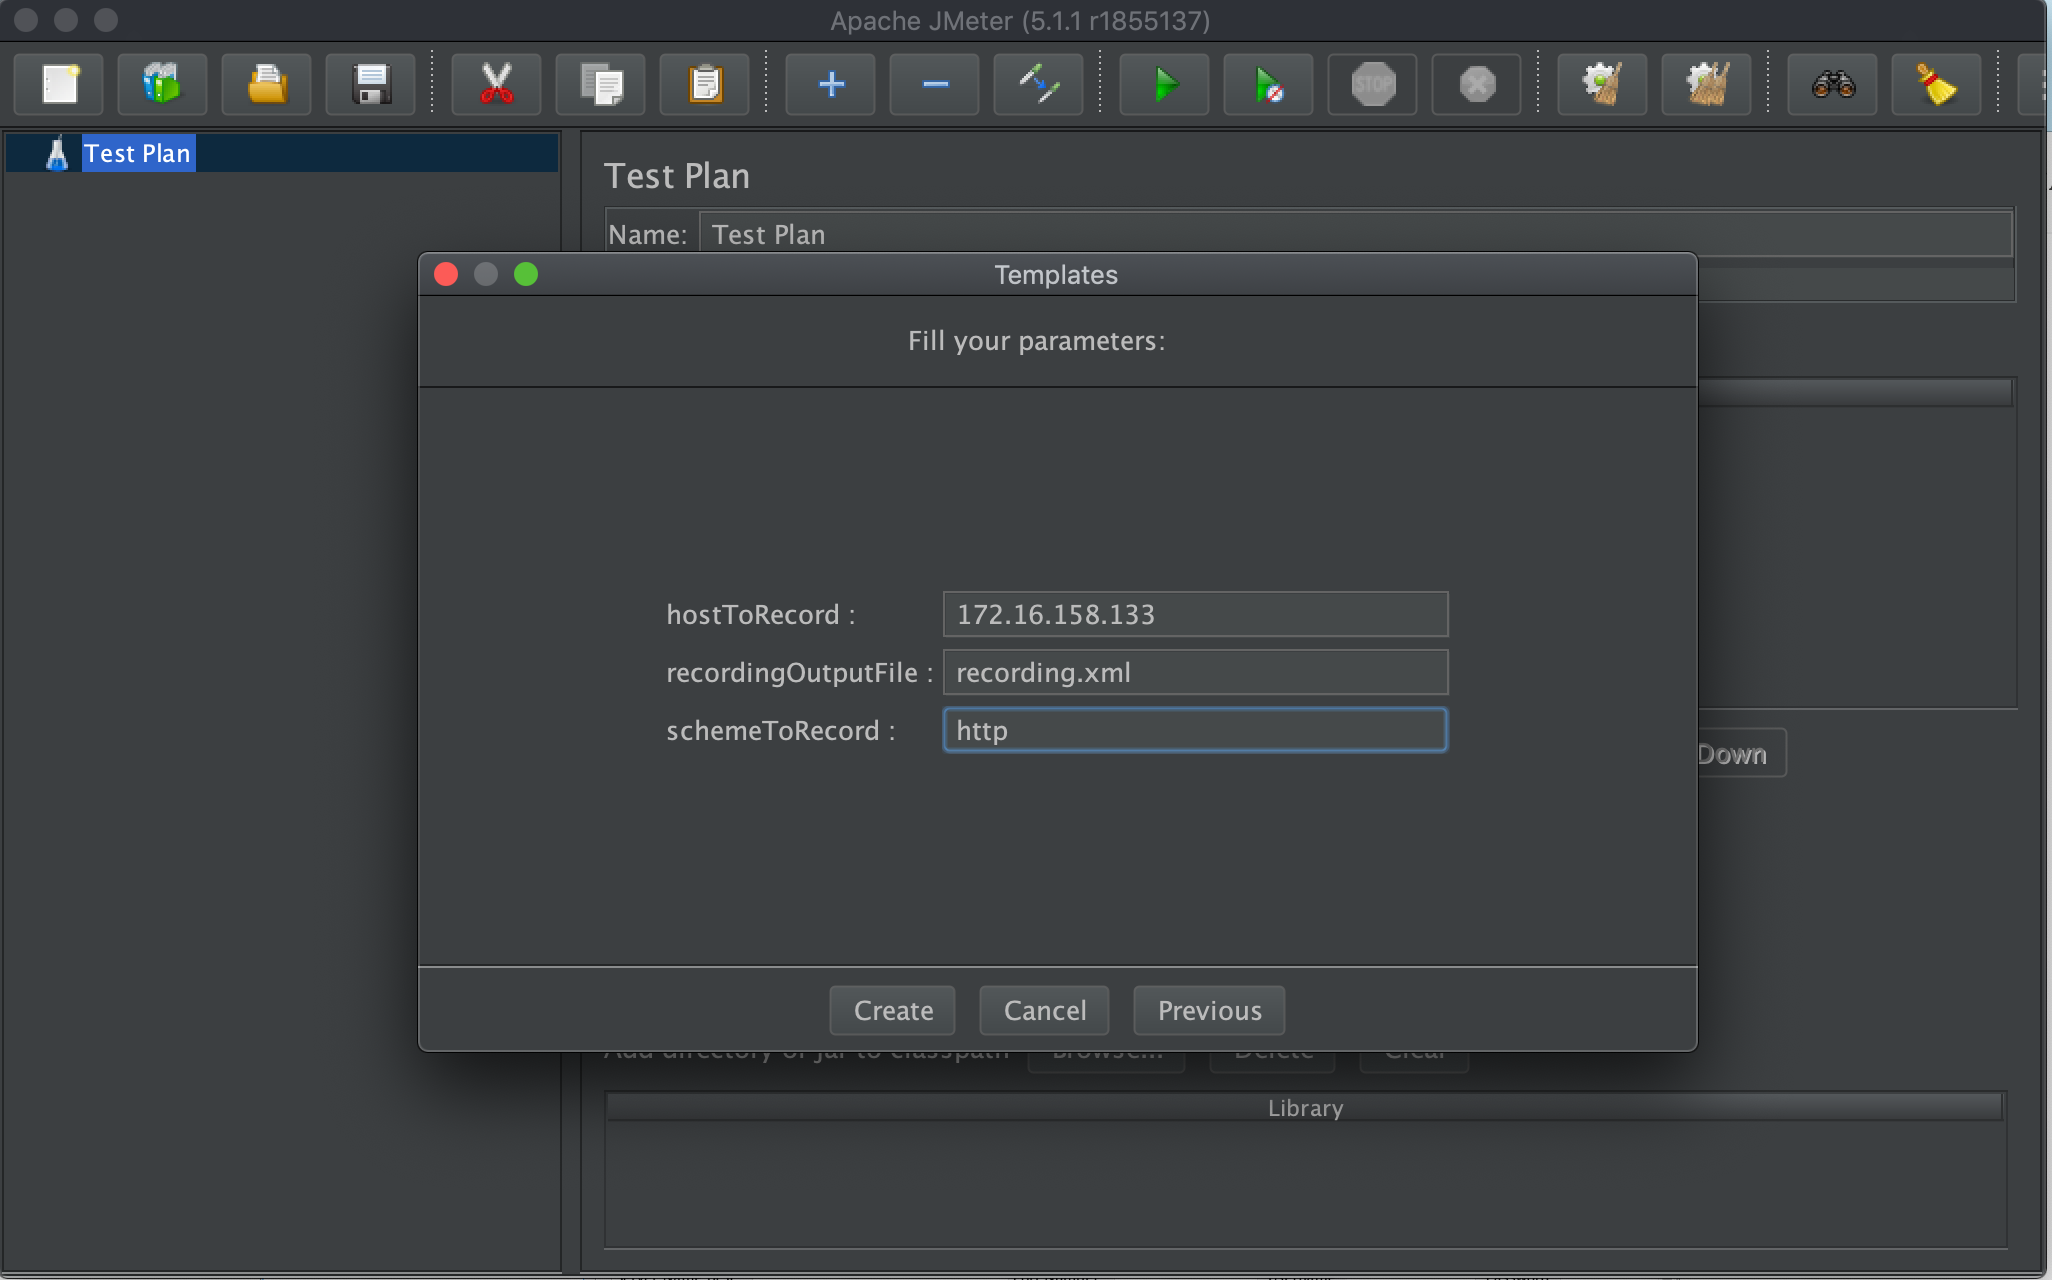Start the test with green play icon
The image size is (2052, 1280).
coord(1164,84)
